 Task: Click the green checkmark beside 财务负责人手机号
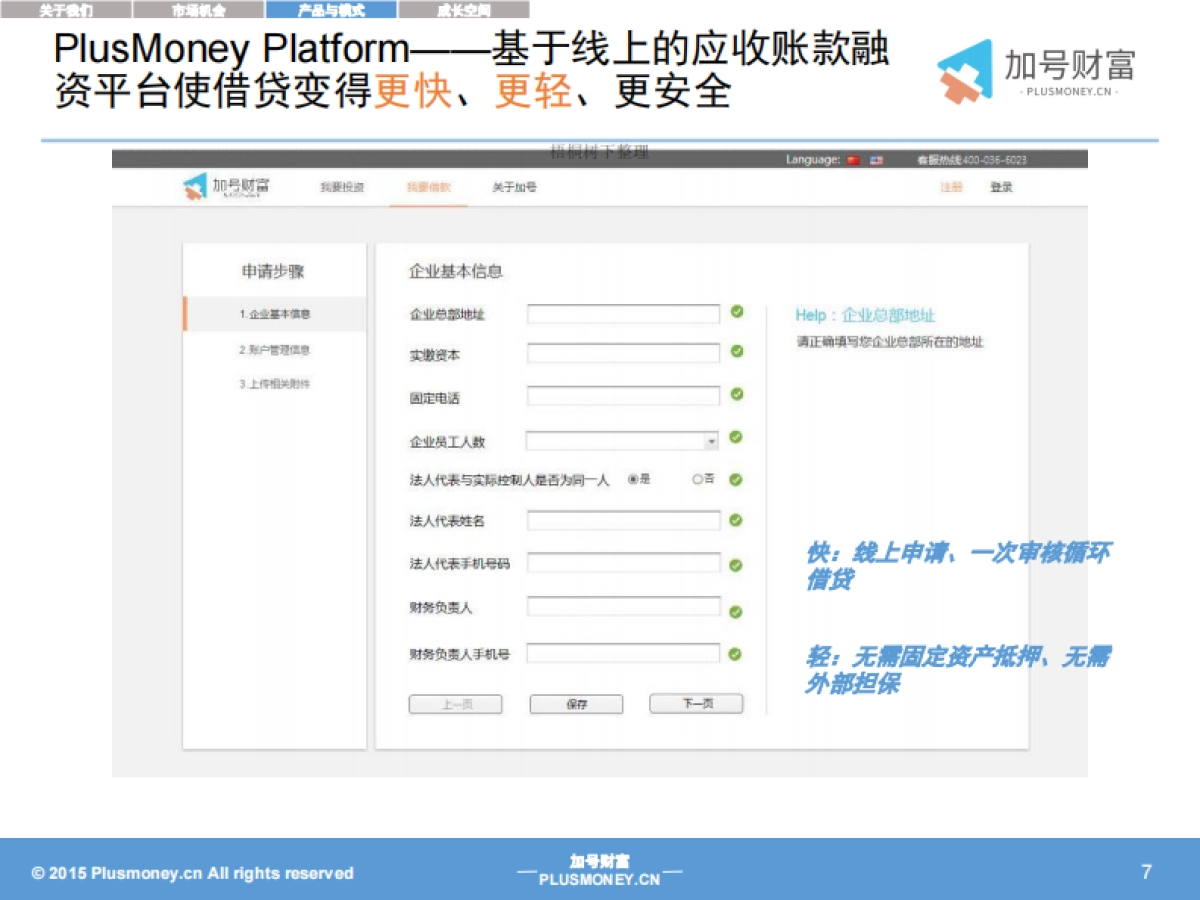pos(737,652)
